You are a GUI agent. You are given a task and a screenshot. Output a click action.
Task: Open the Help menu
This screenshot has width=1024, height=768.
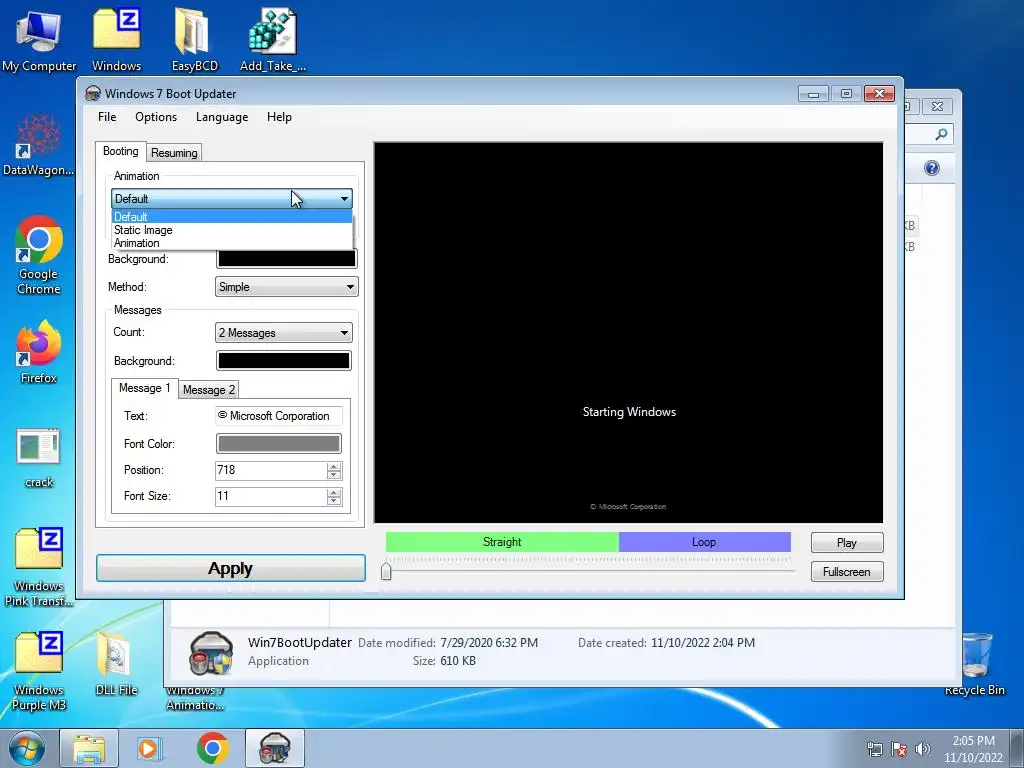coord(279,117)
